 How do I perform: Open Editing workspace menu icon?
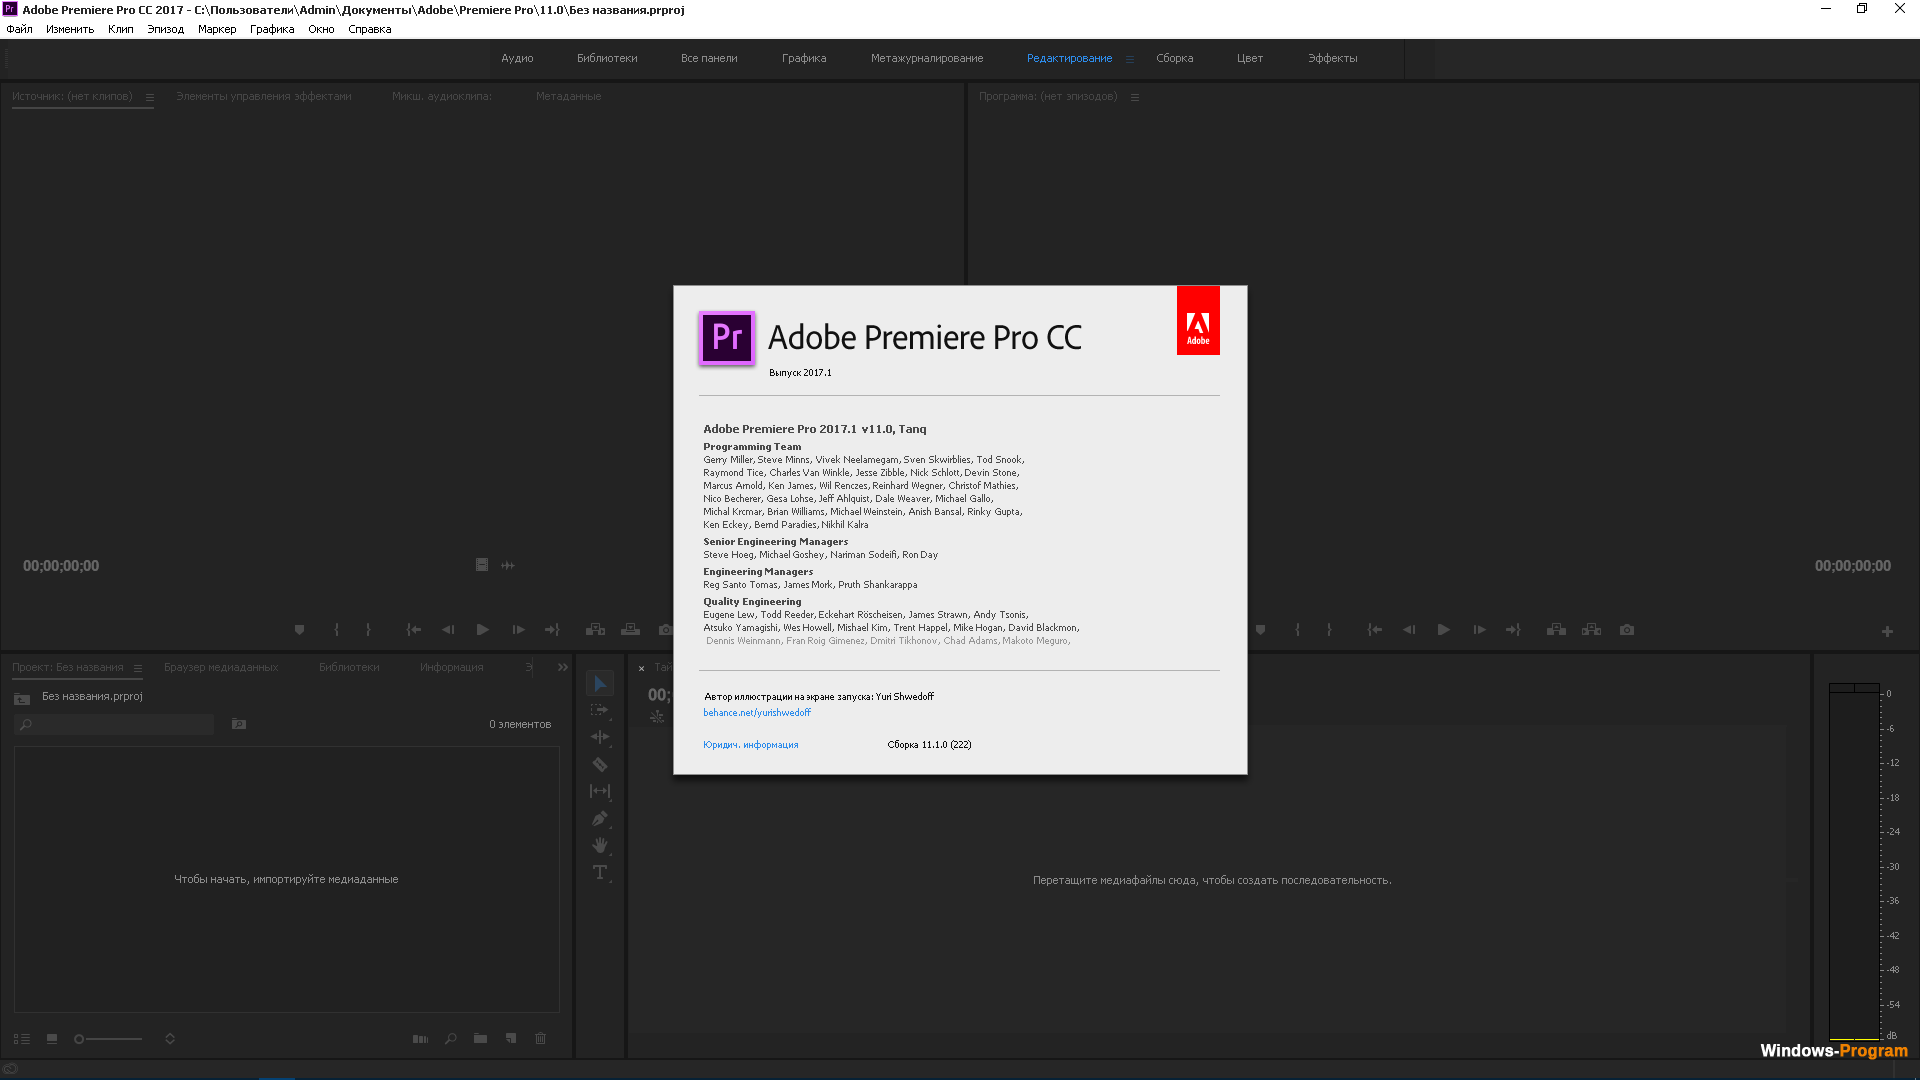(1130, 59)
